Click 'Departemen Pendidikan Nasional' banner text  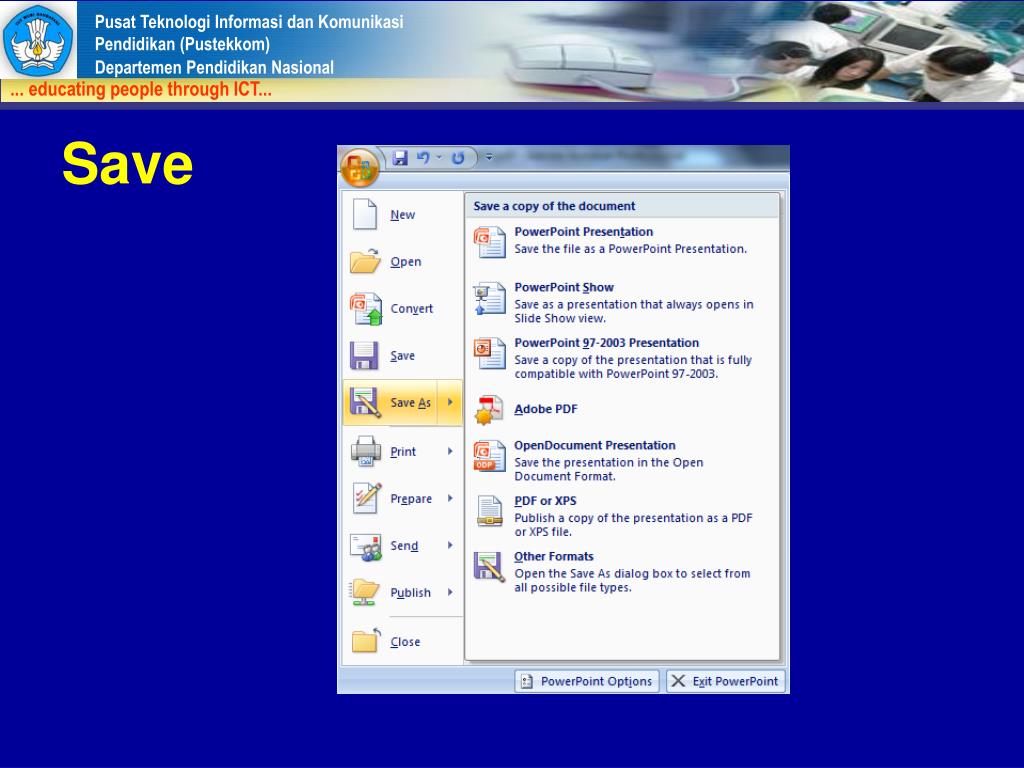[214, 67]
